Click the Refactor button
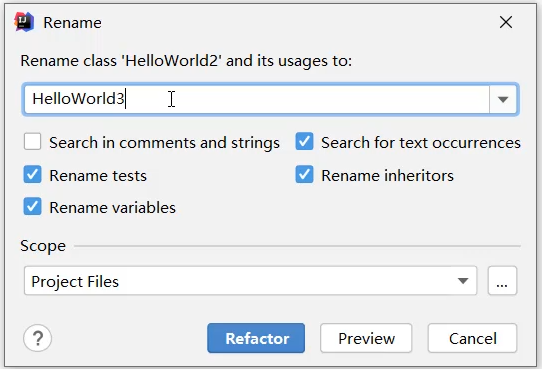Viewport: 542px width, 369px height. point(256,338)
